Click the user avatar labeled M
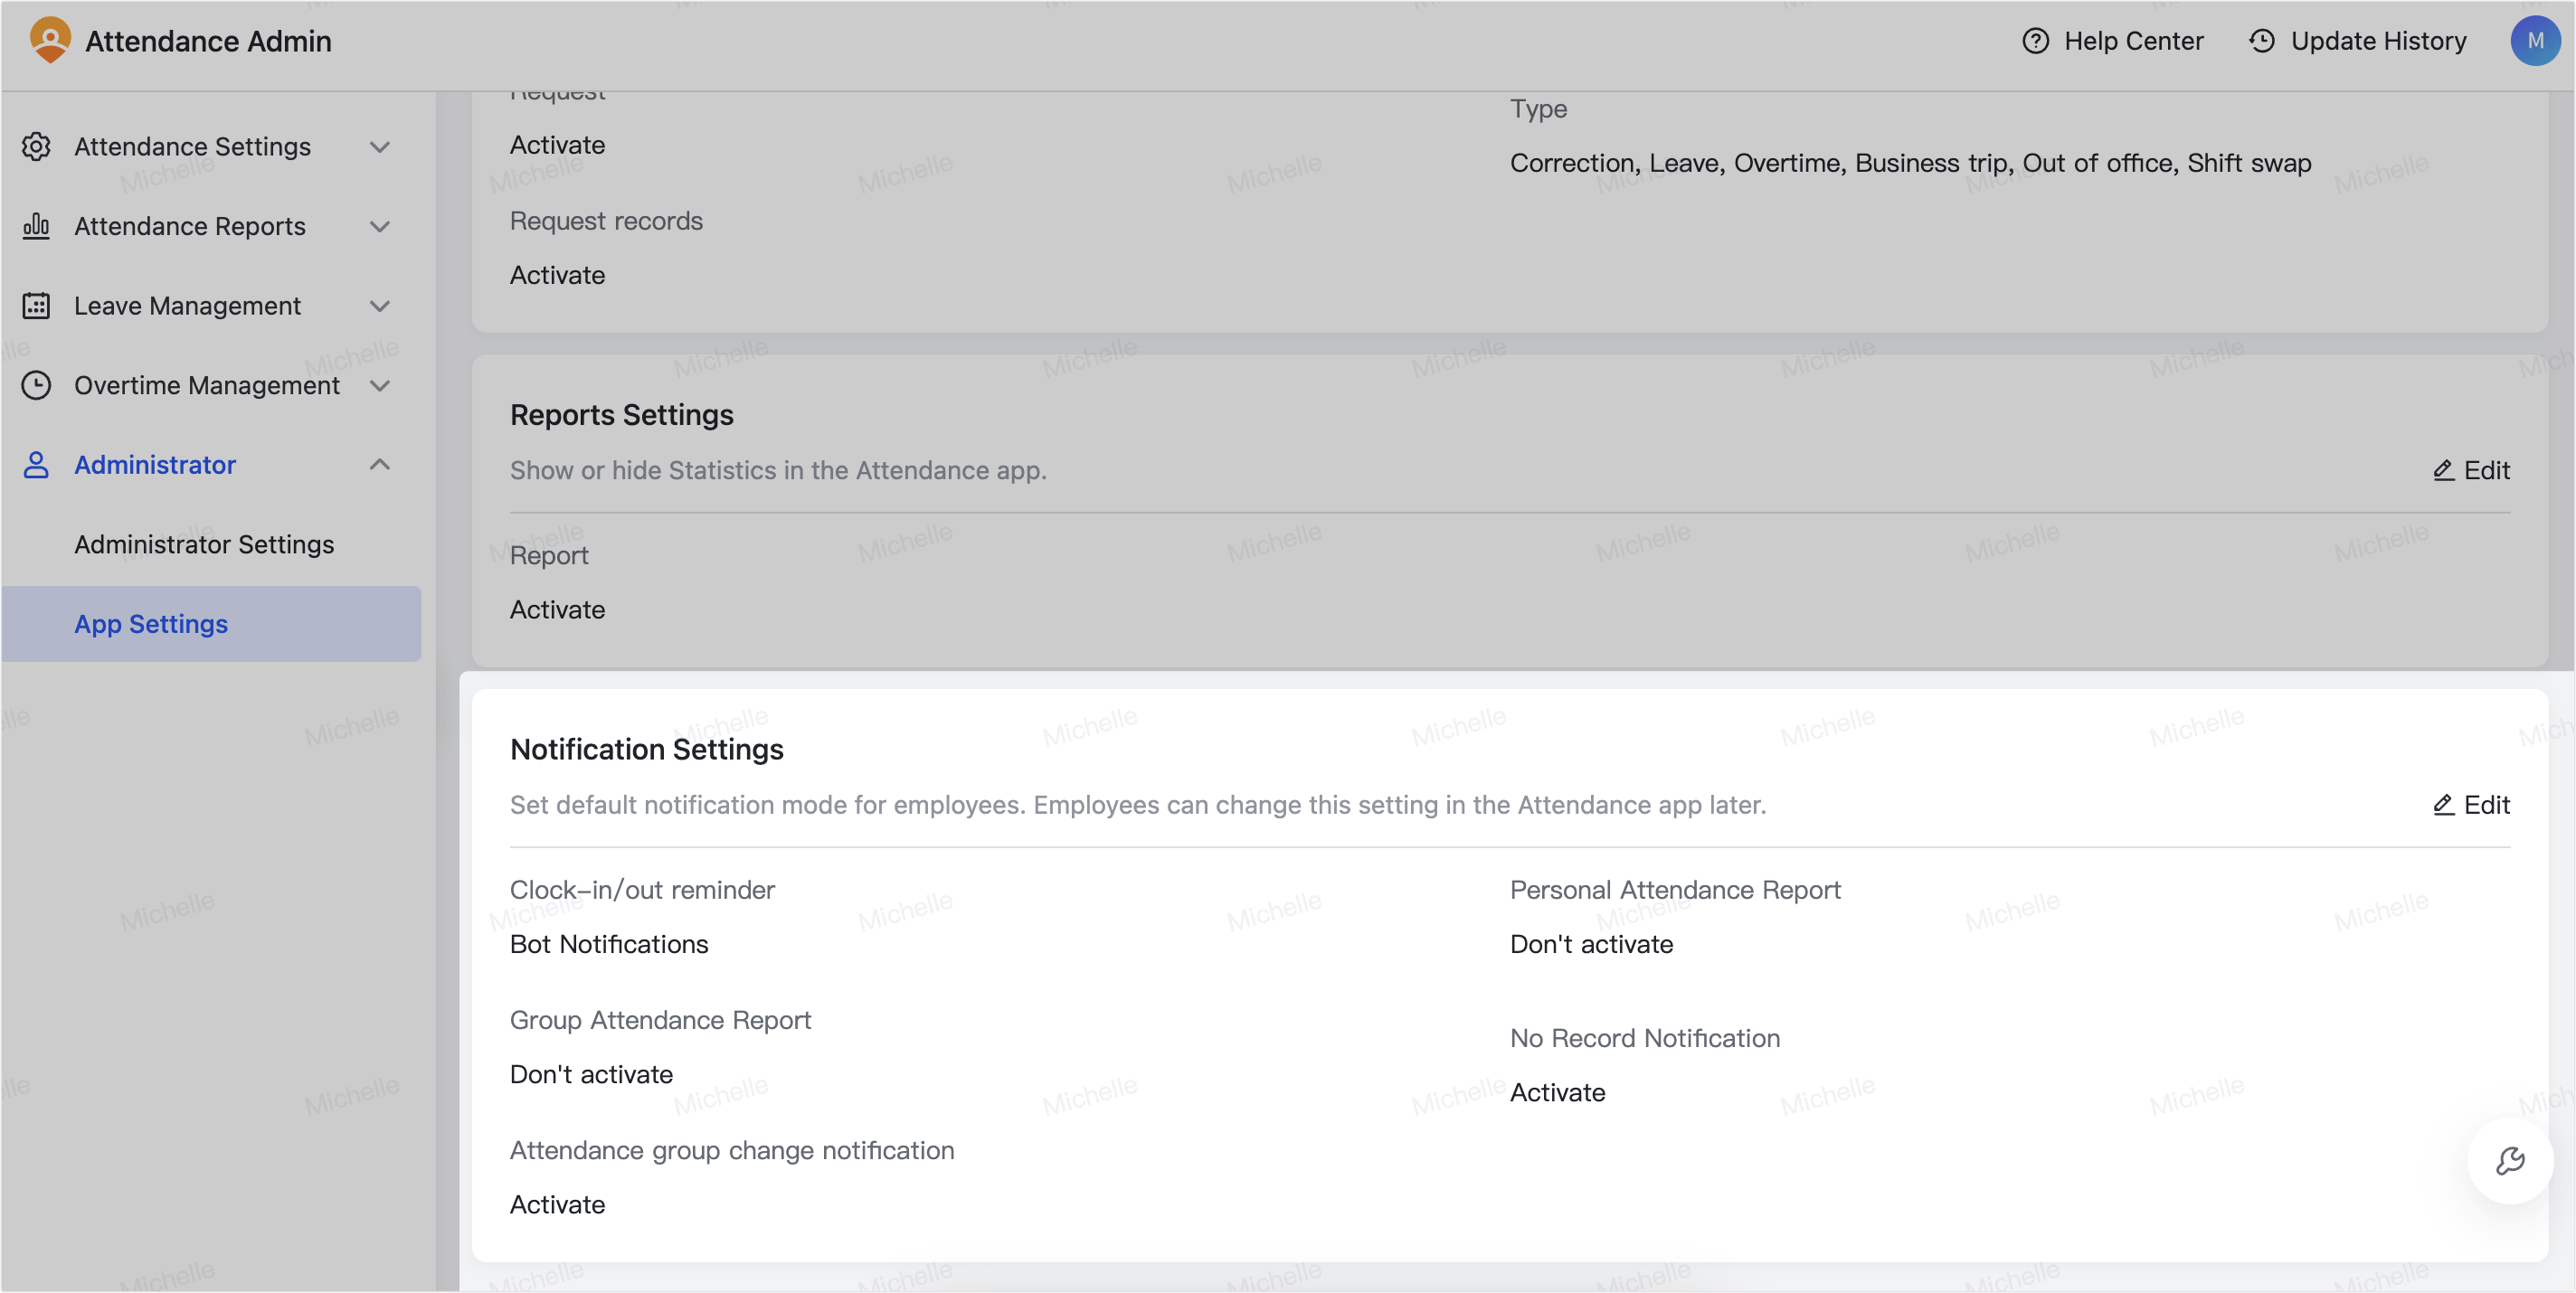Viewport: 2576px width, 1293px height. (x=2536, y=41)
